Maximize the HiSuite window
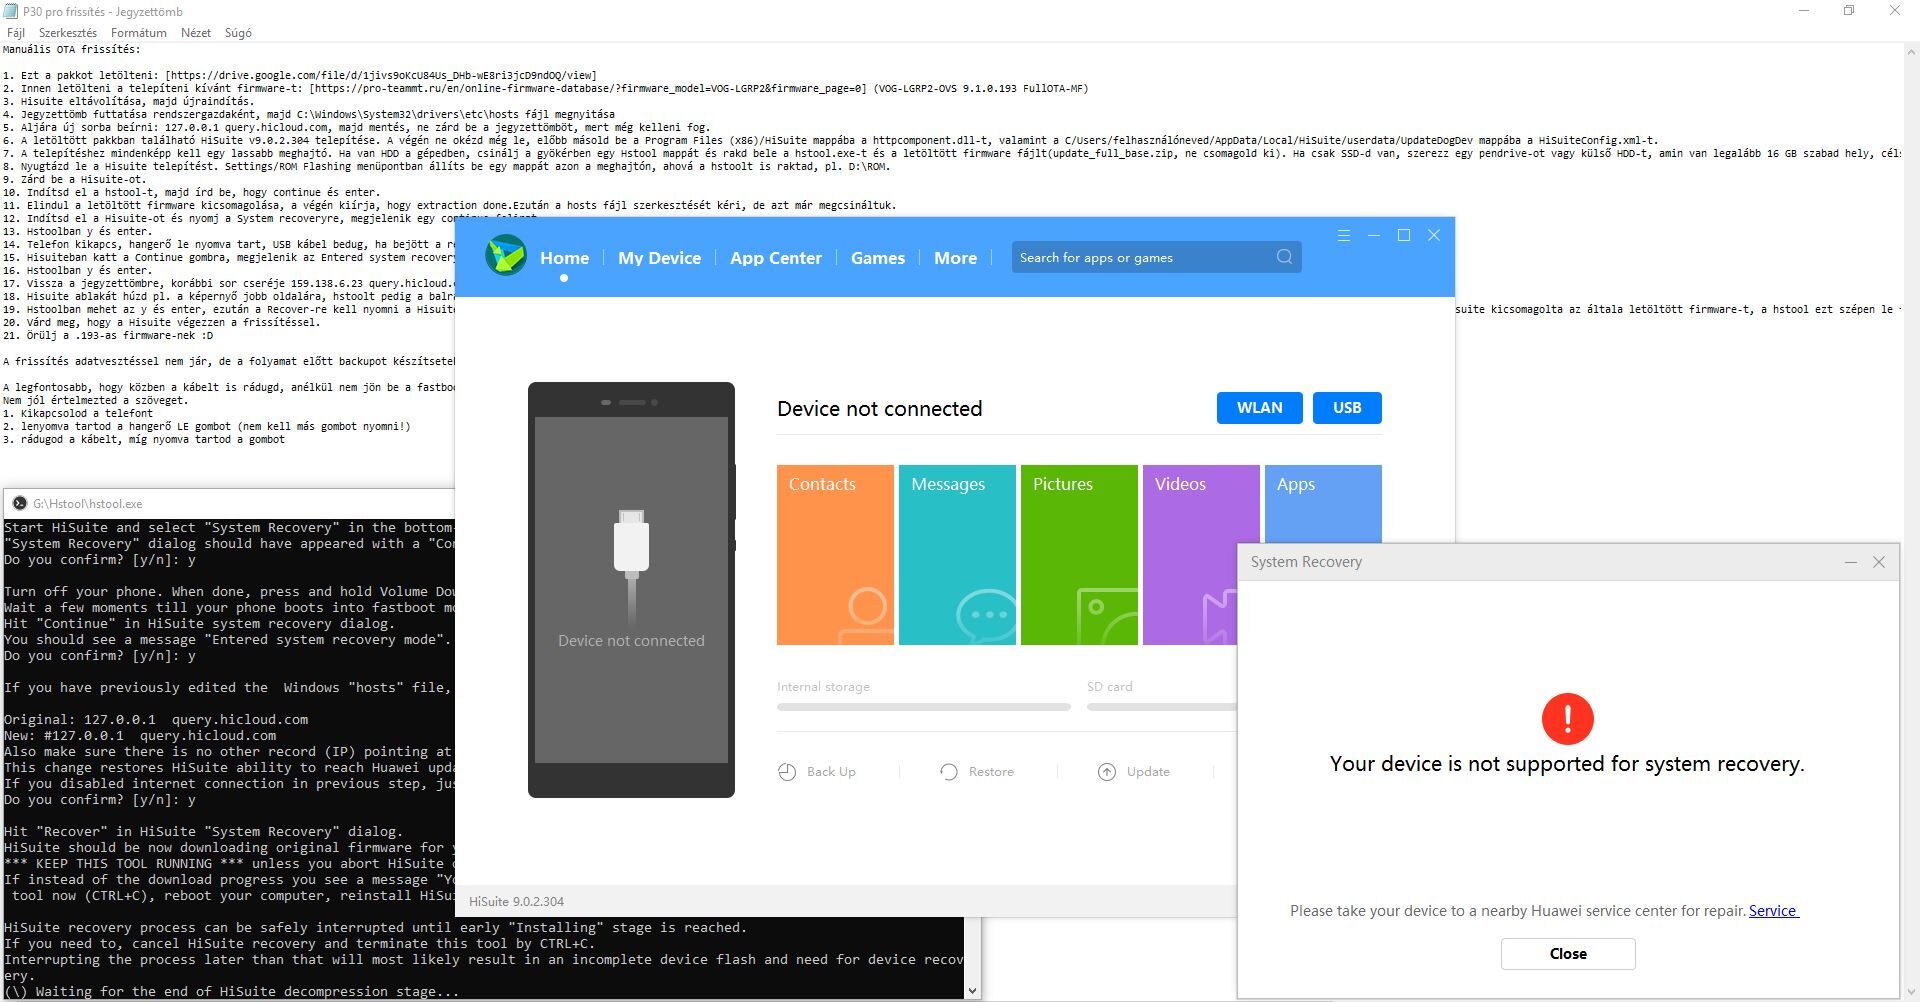The height and width of the screenshot is (1002, 1920). point(1404,236)
